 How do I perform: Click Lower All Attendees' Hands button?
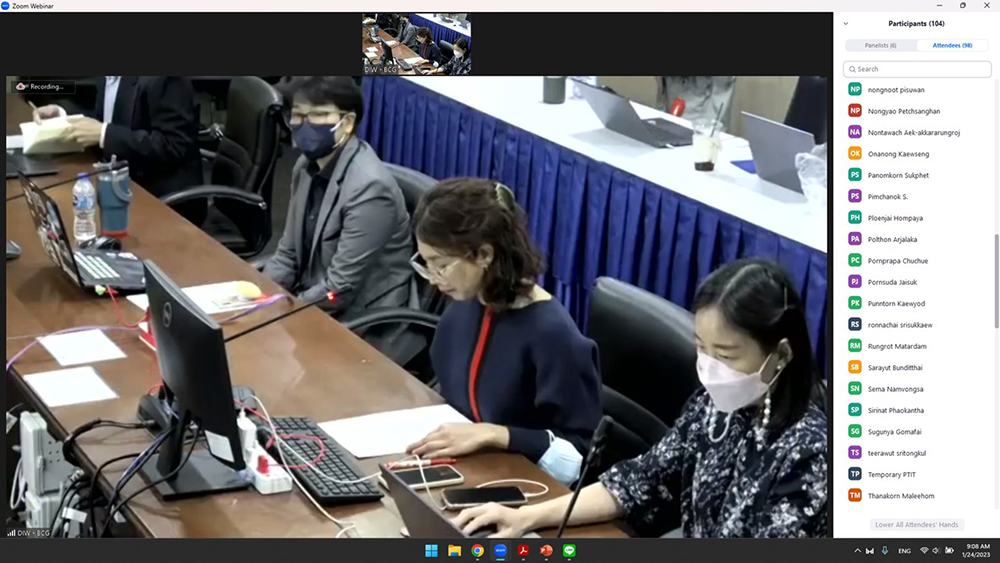916,525
